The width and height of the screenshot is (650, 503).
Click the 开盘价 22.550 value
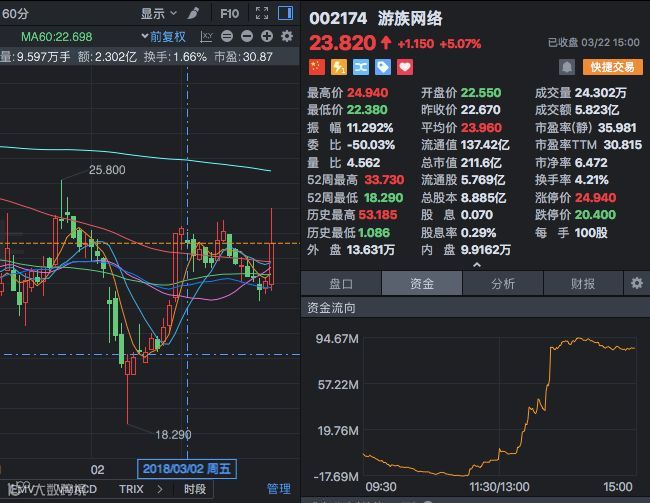[x=481, y=92]
